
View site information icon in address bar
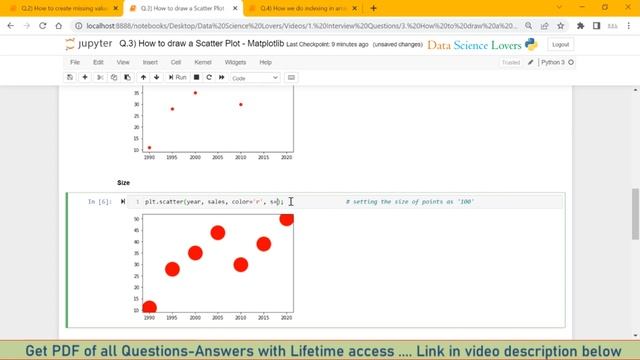[x=78, y=26]
